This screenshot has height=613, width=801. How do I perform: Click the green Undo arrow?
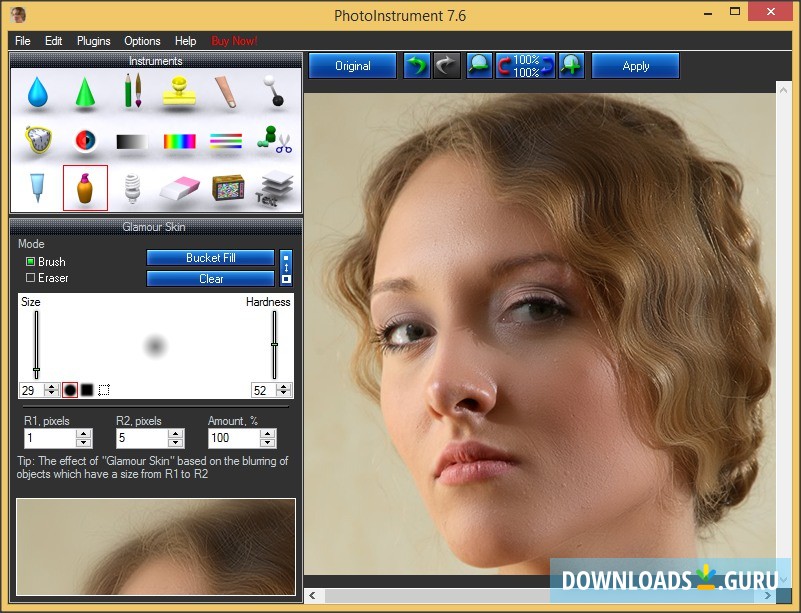pos(416,66)
